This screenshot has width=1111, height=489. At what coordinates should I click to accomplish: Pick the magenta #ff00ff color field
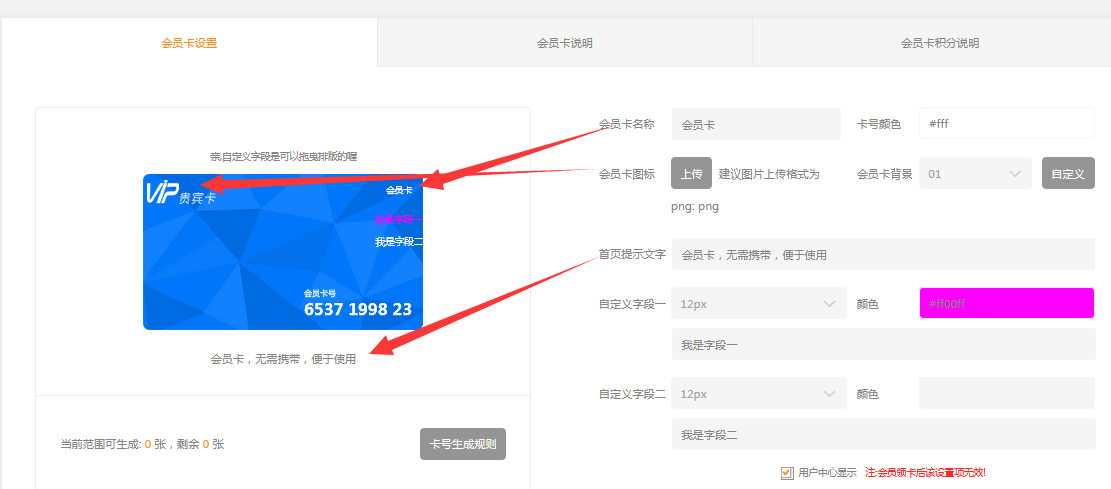pos(1006,303)
